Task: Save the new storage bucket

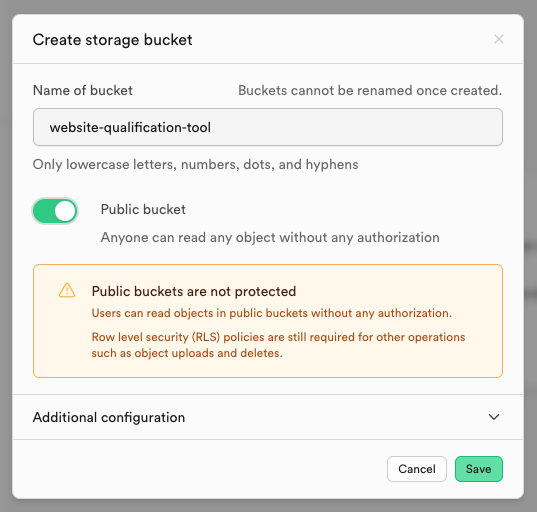Action: click(x=478, y=469)
